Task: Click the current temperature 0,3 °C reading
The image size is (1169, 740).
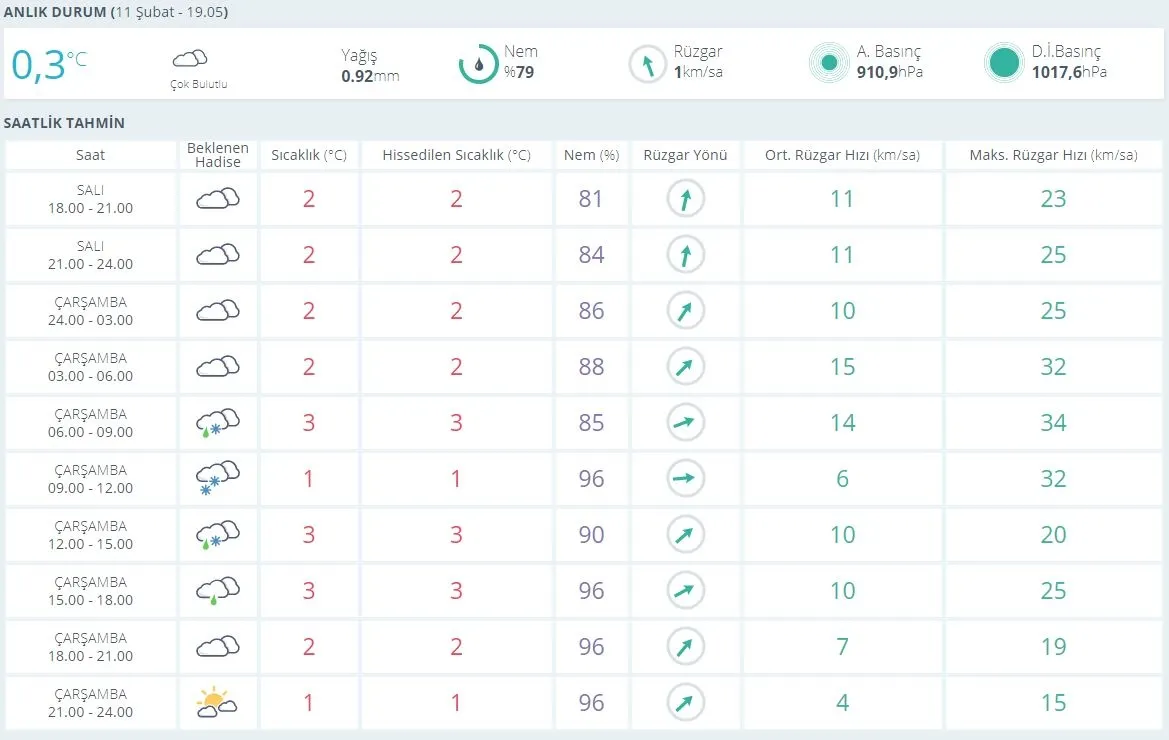Action: pyautogui.click(x=48, y=64)
